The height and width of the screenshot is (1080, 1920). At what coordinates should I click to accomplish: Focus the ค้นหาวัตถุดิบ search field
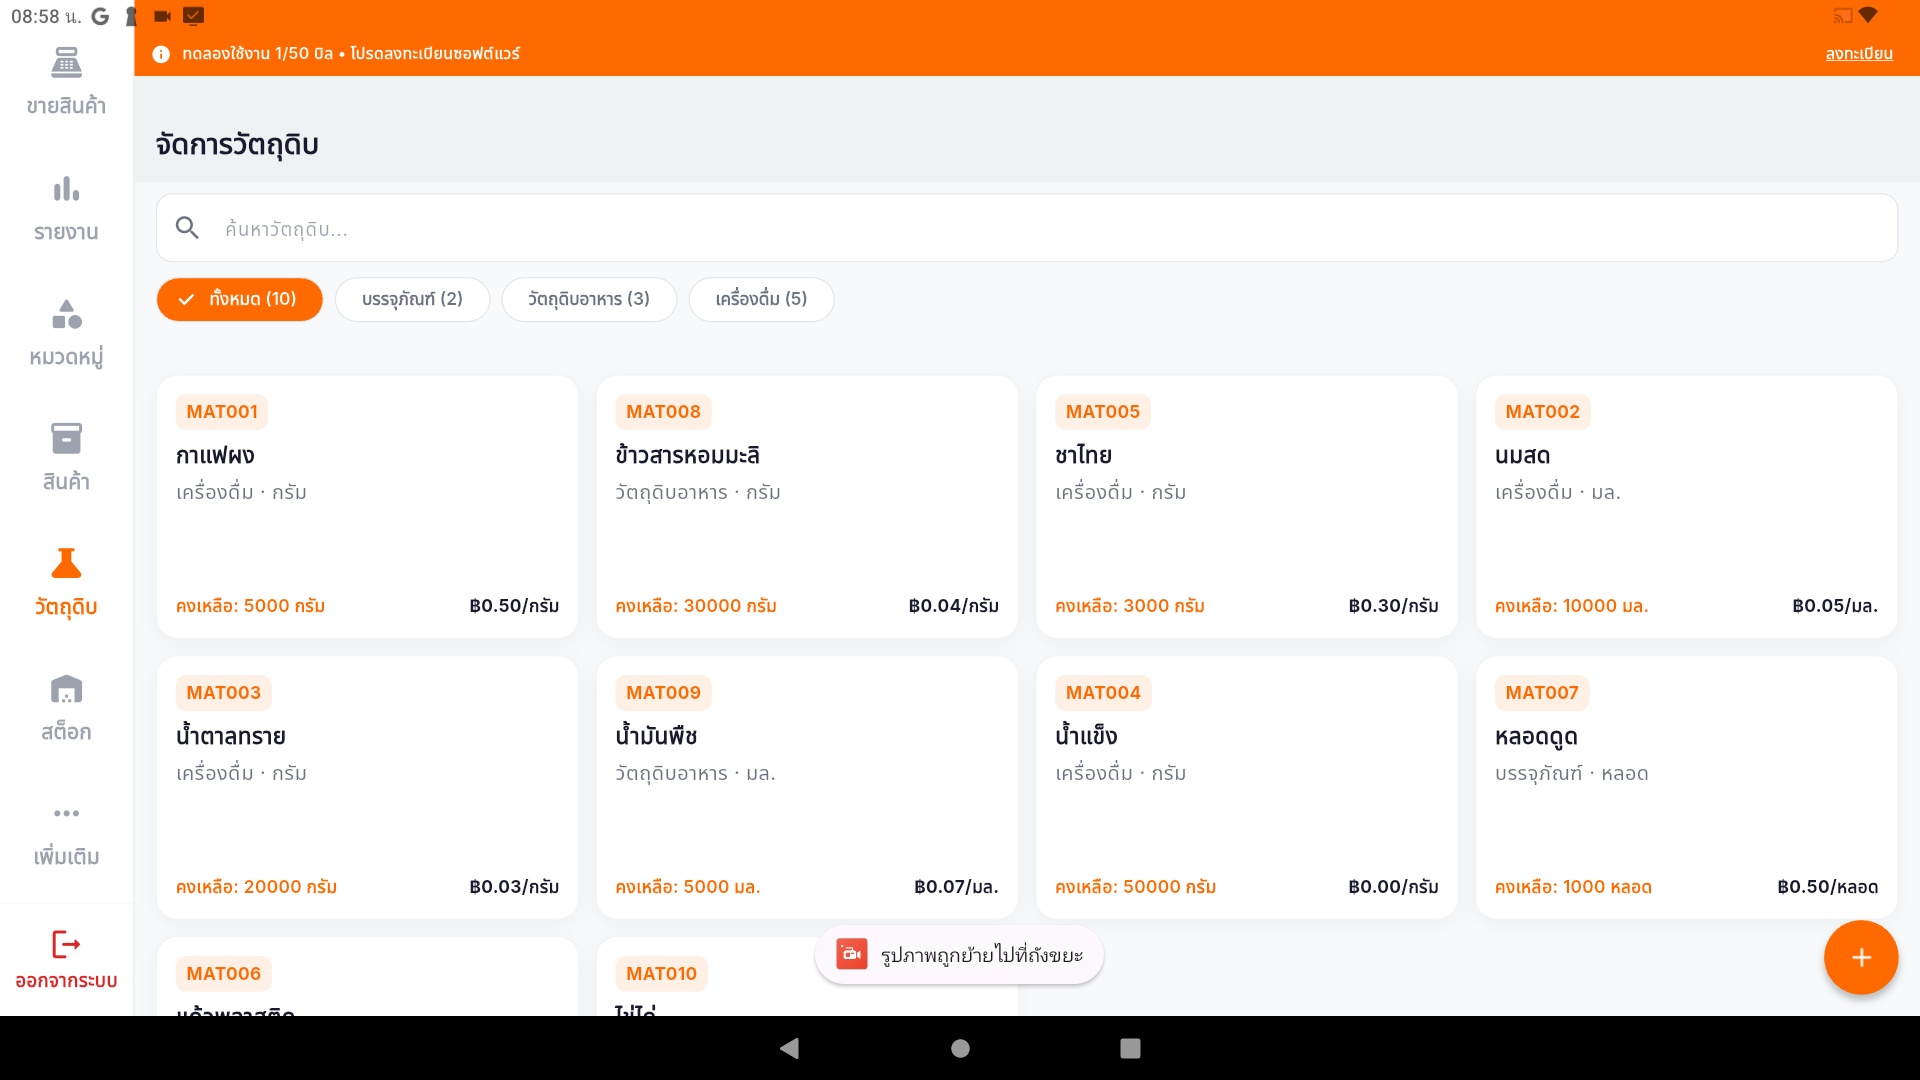(1040, 229)
